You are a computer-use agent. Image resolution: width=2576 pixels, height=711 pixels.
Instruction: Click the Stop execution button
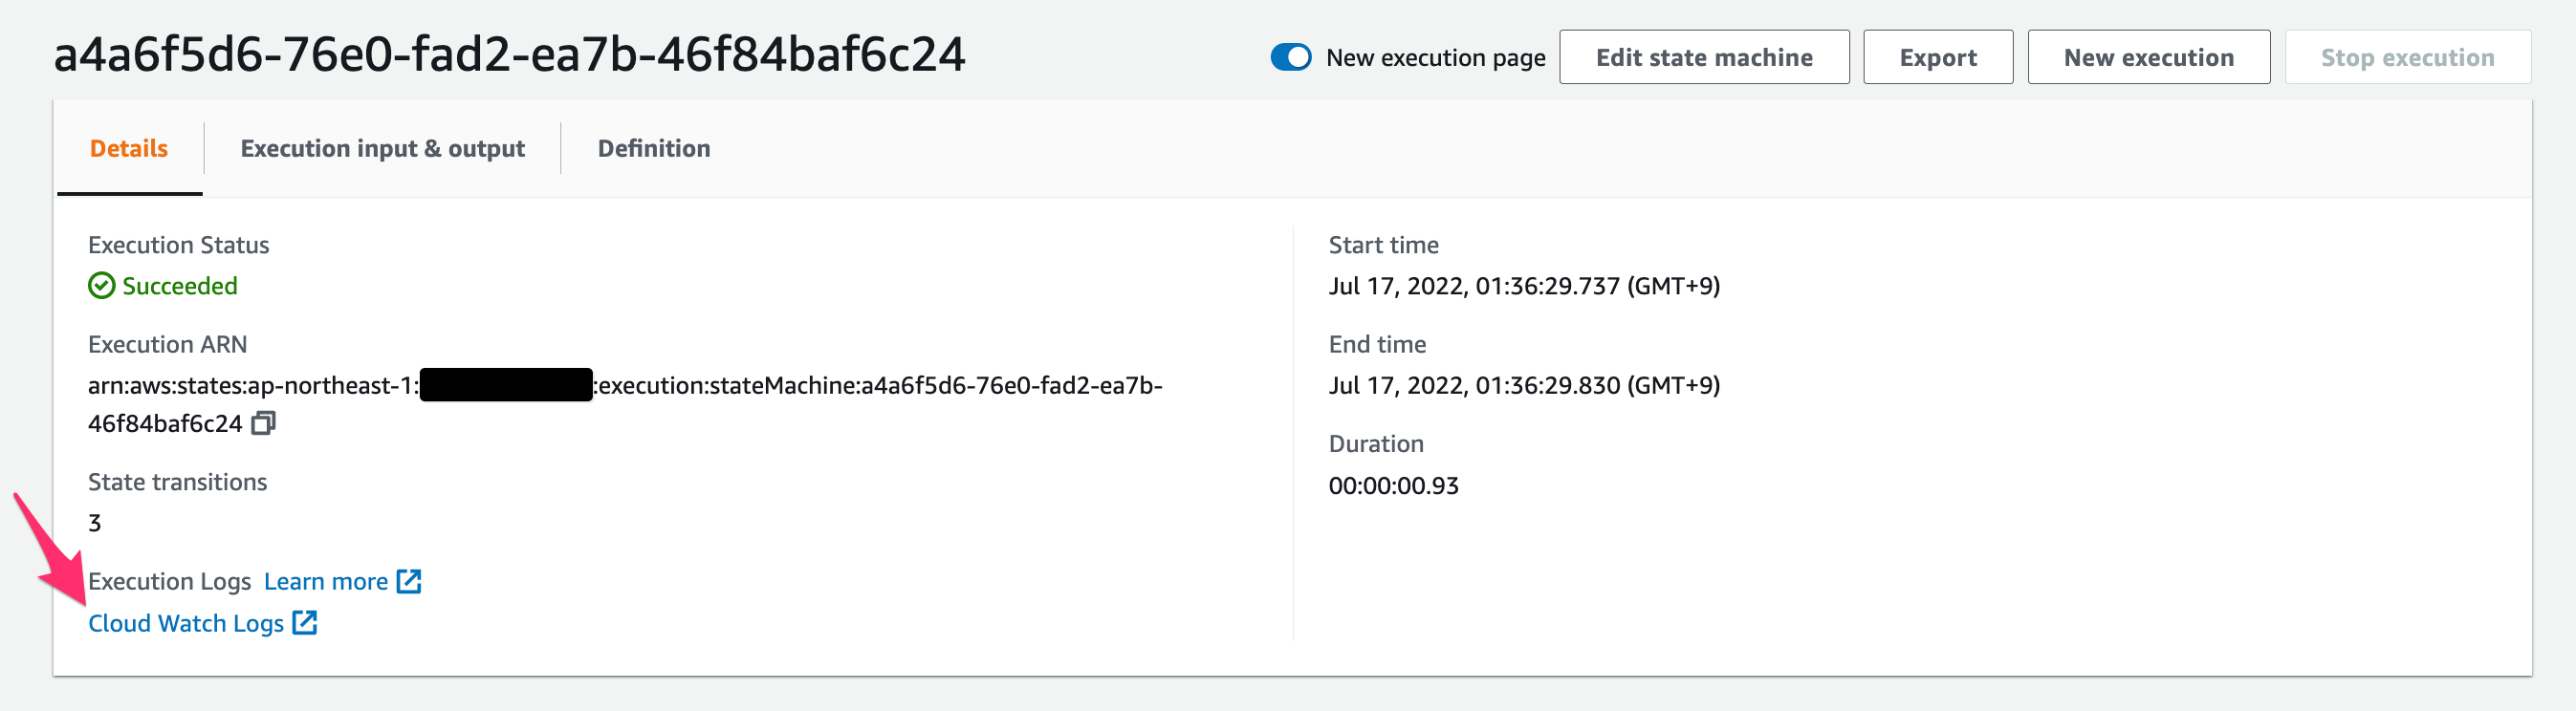2408,57
